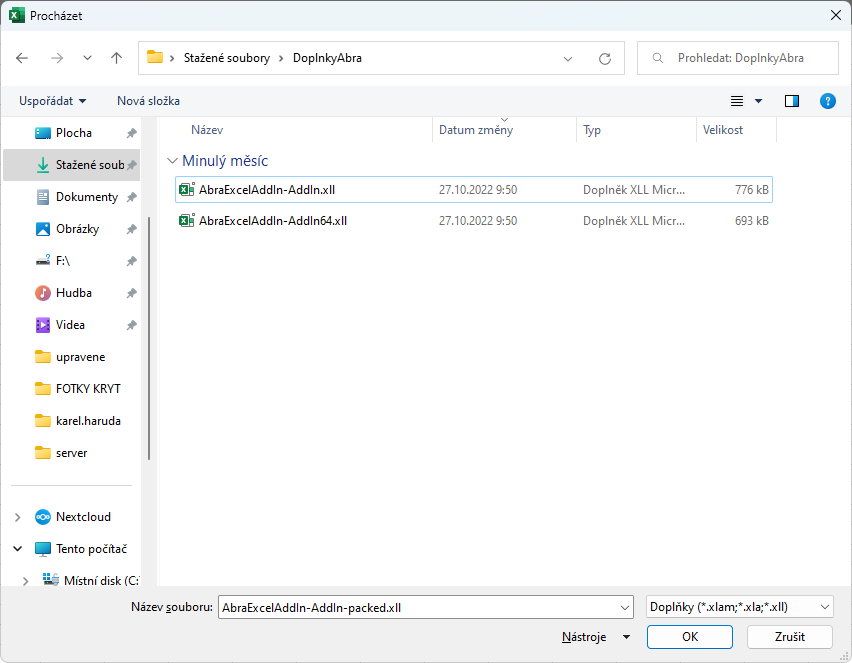The height and width of the screenshot is (663, 852).
Task: Click the folder icon in address bar
Action: [155, 57]
